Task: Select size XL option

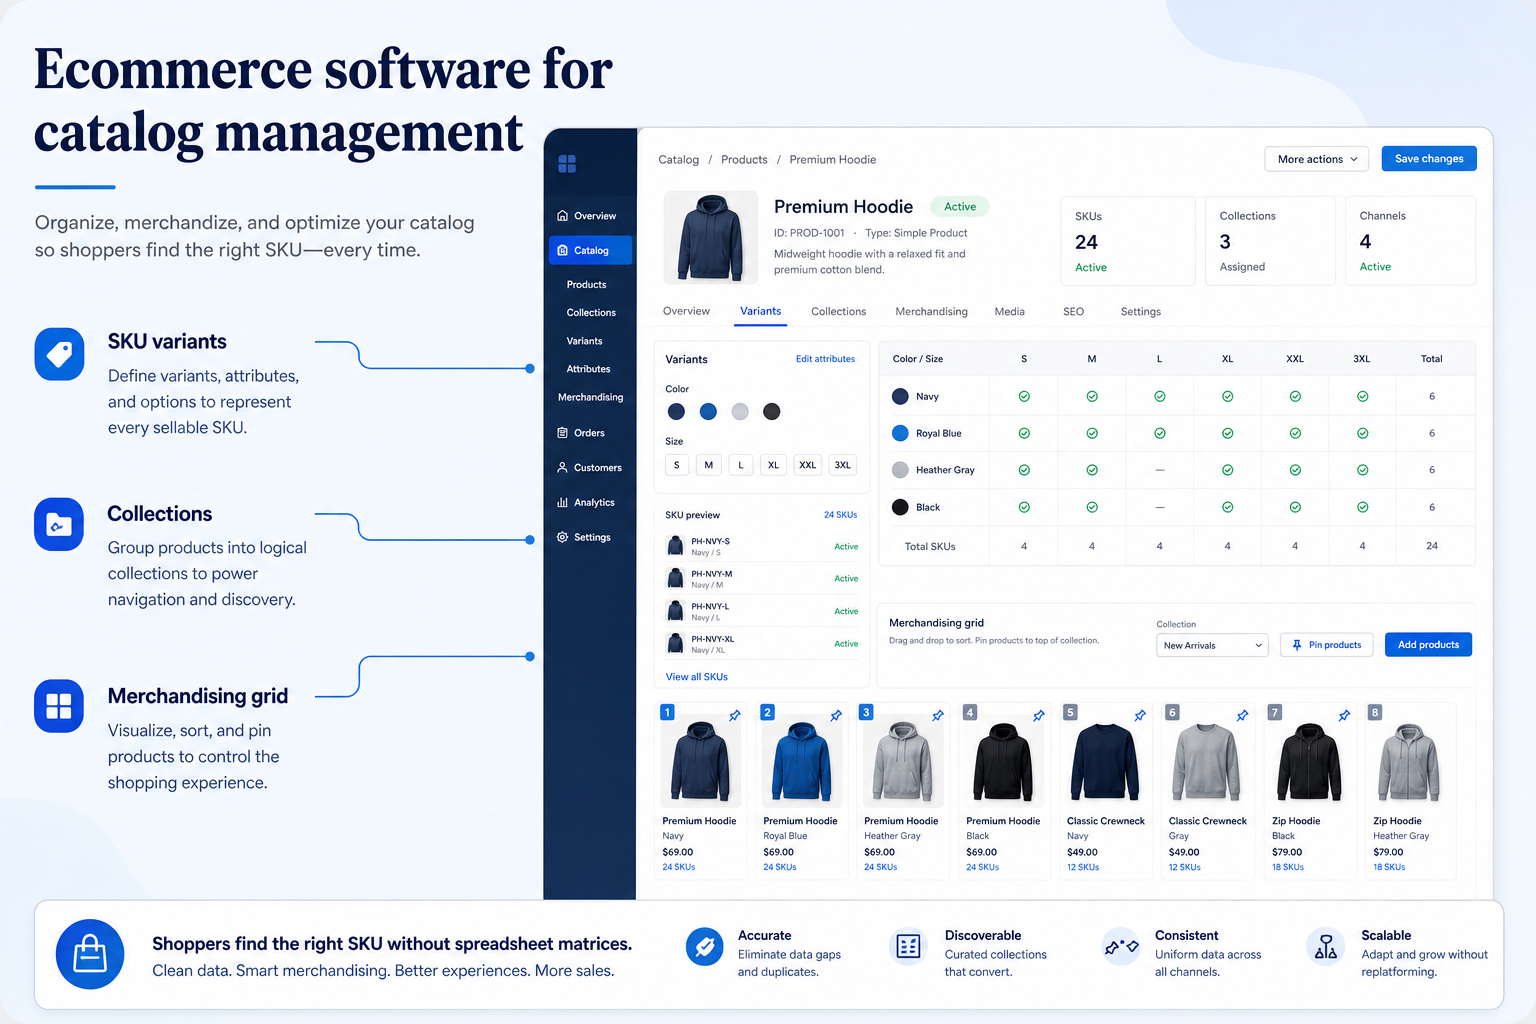Action: click(773, 465)
